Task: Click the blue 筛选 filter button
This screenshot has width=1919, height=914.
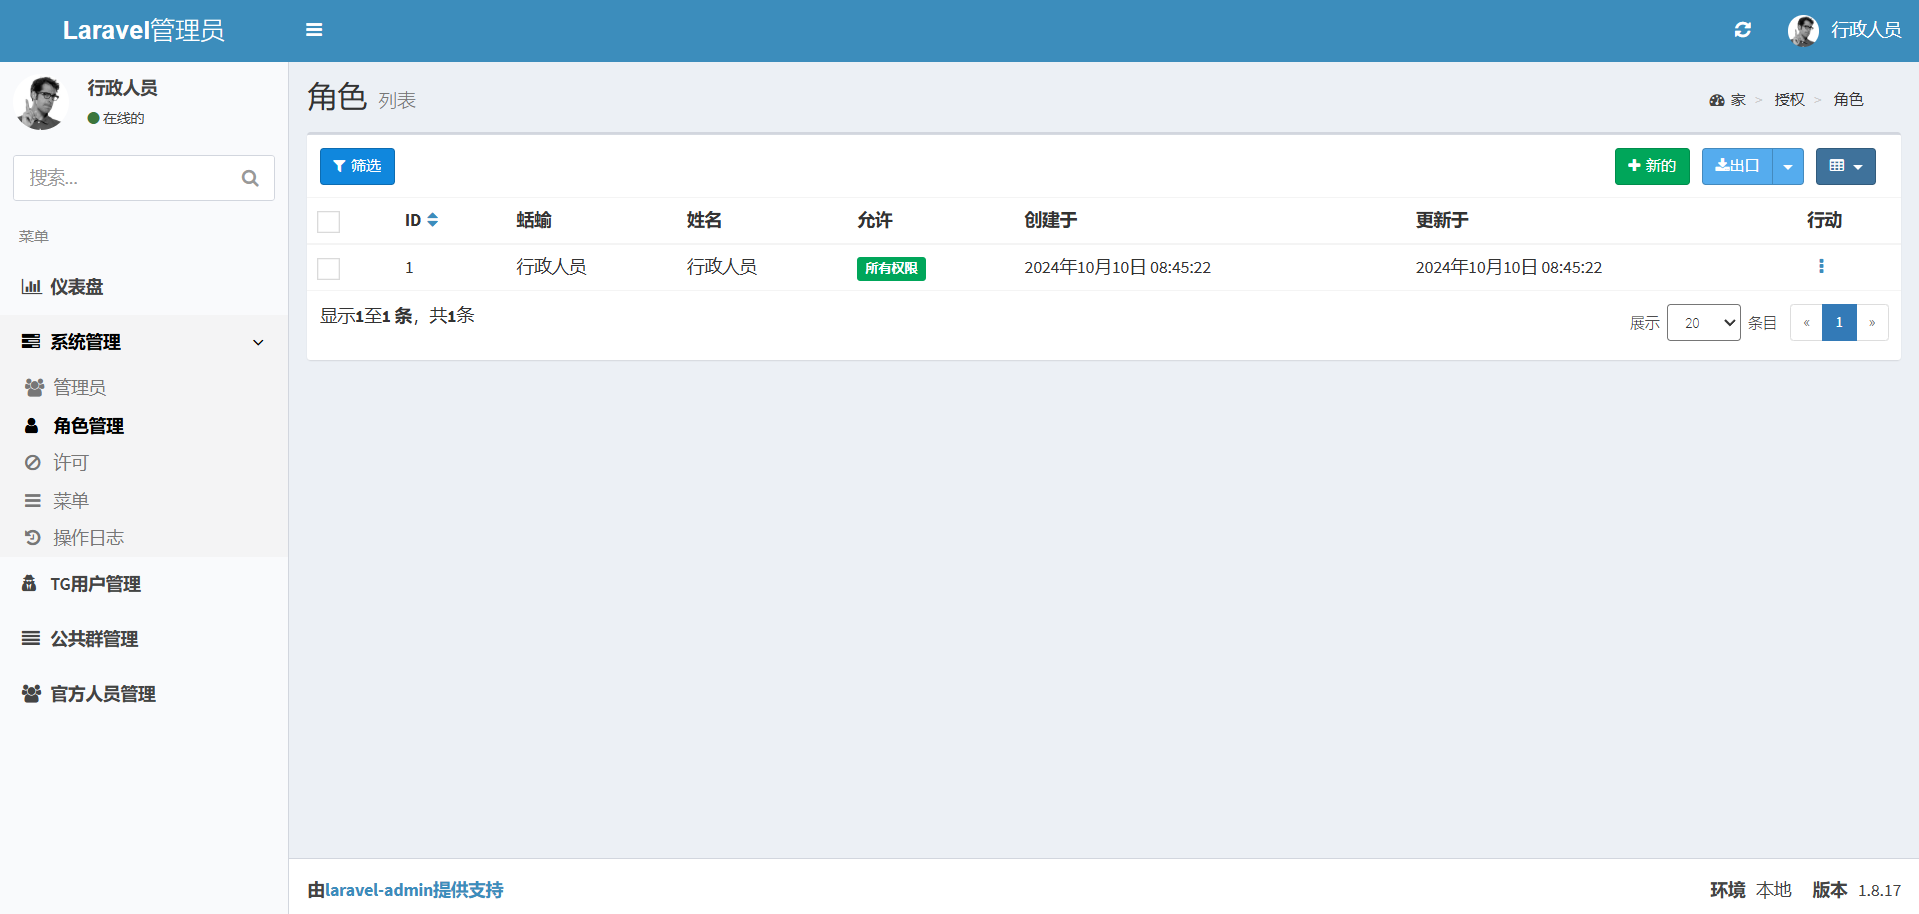Action: 357,167
